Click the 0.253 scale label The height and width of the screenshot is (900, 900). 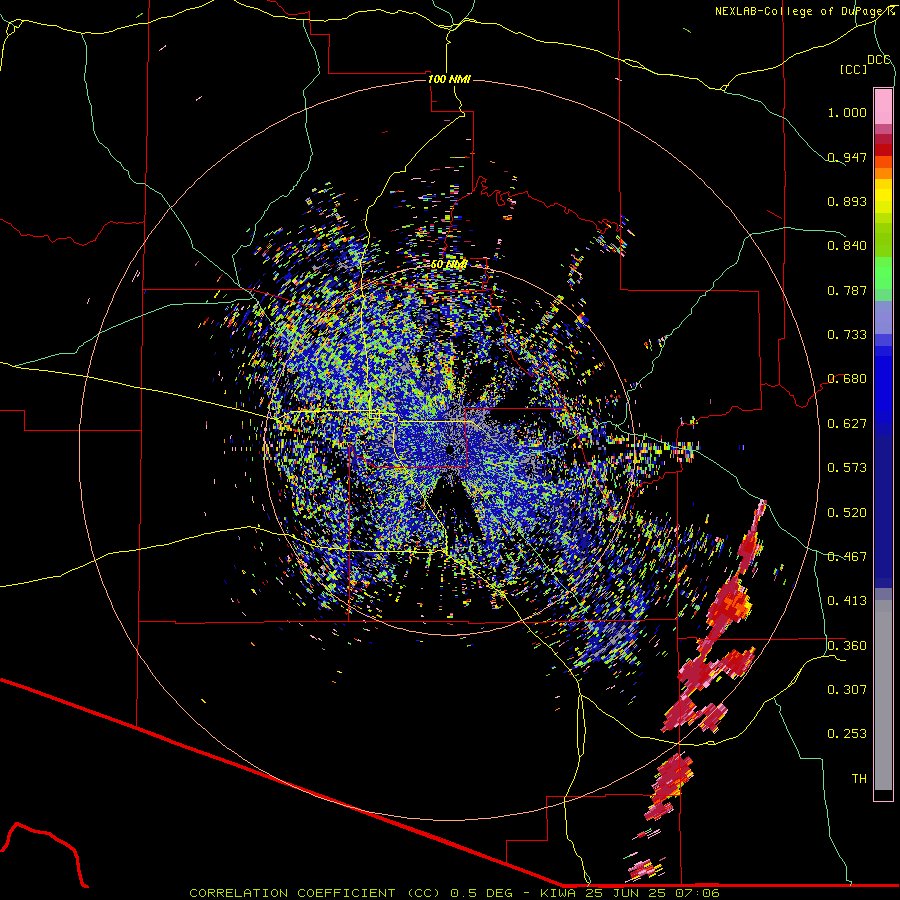(x=847, y=734)
